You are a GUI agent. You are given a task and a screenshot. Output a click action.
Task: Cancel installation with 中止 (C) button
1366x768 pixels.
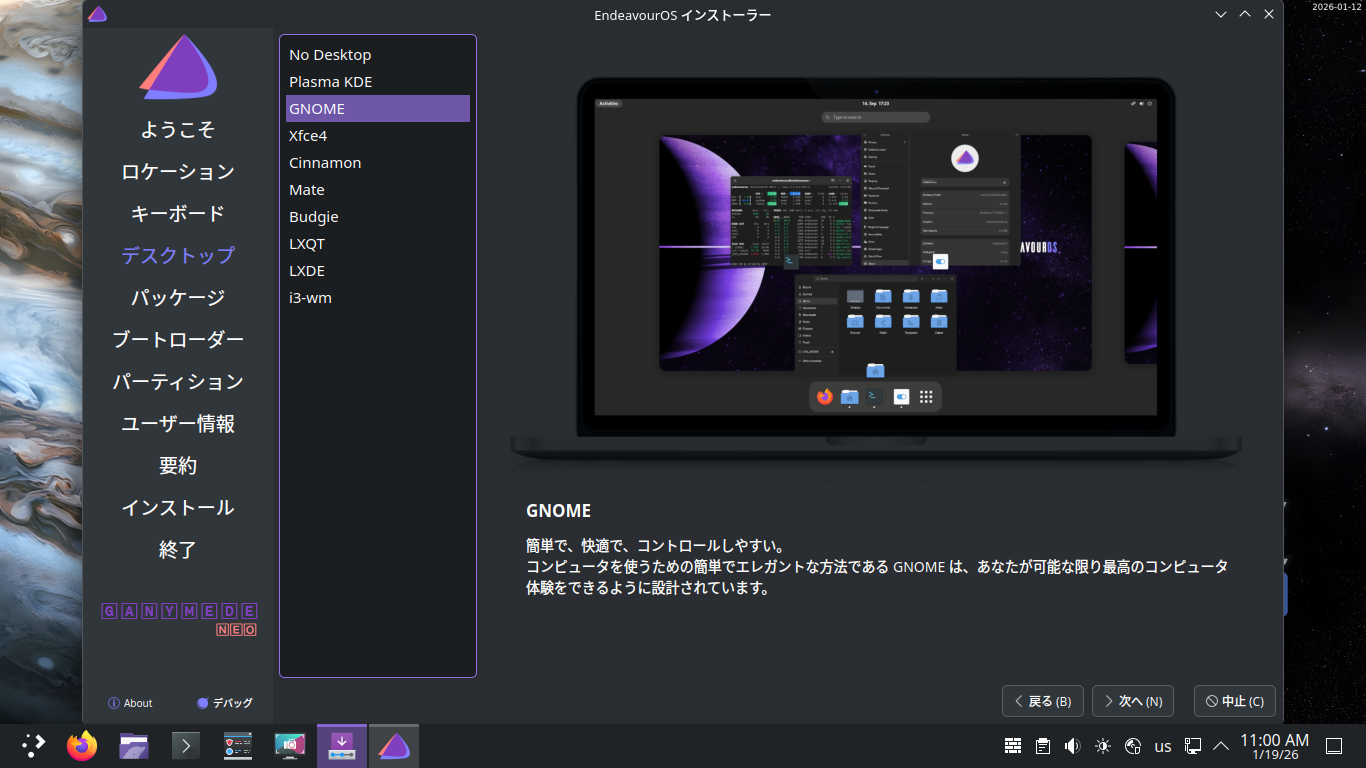point(1235,701)
